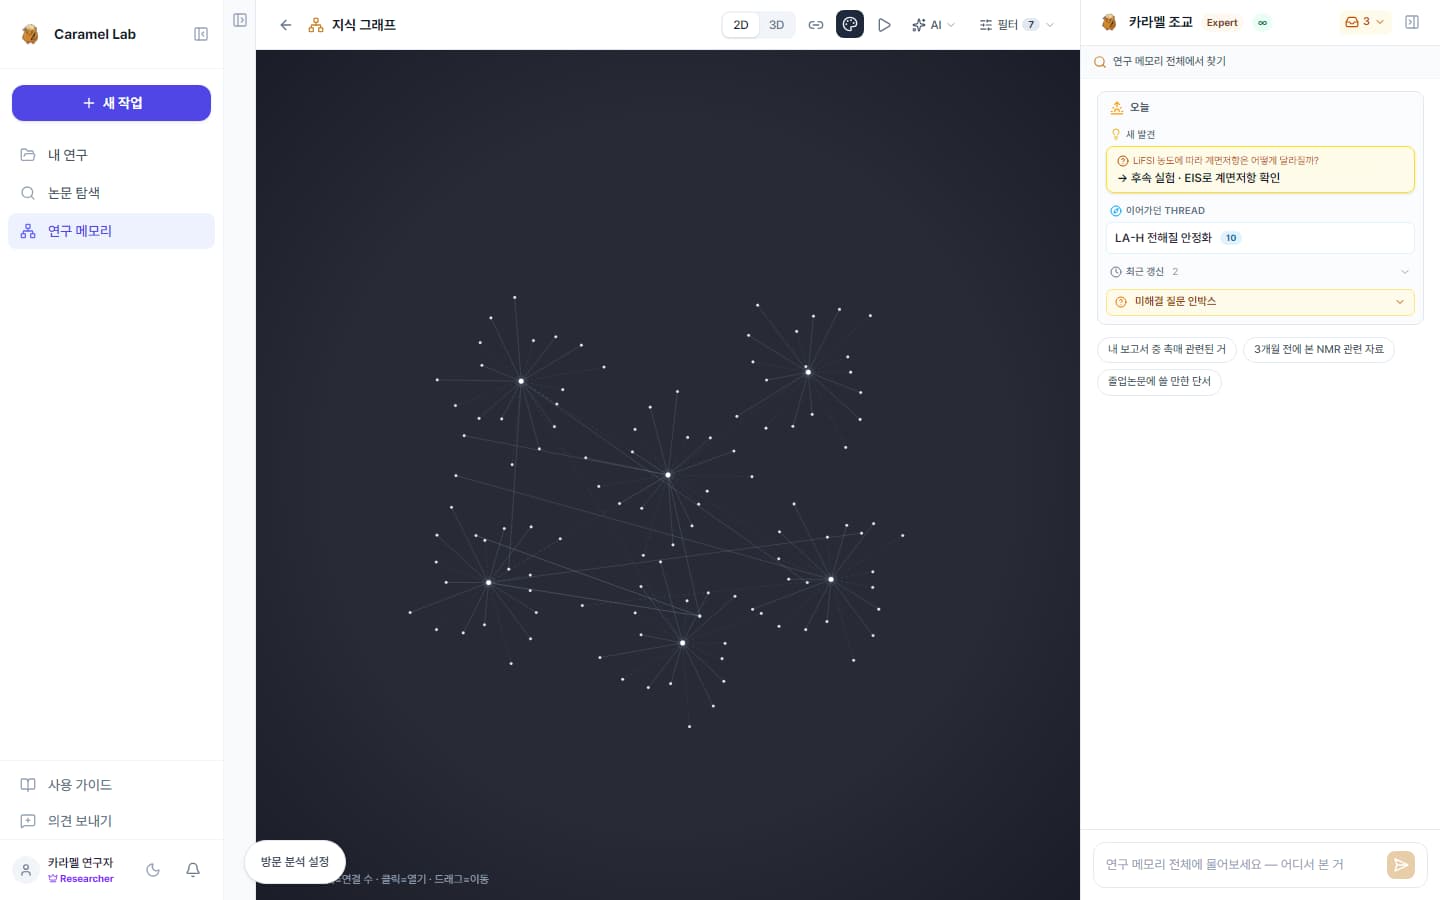Open the LA-H 전해질 안정화 thread
Screen dimensions: 1440x900
[1260, 238]
